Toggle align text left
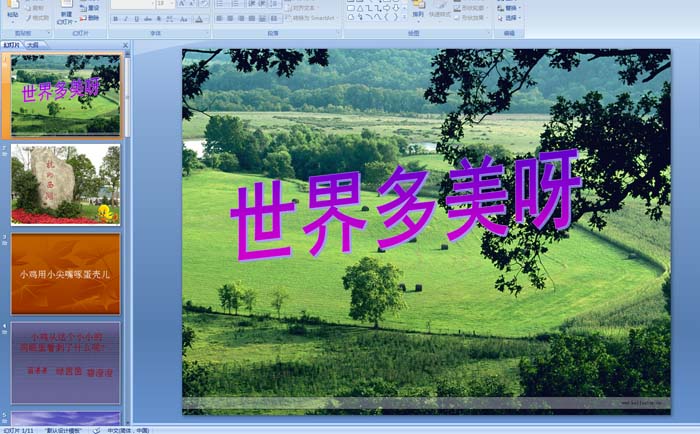The height and width of the screenshot is (434, 700). [220, 18]
